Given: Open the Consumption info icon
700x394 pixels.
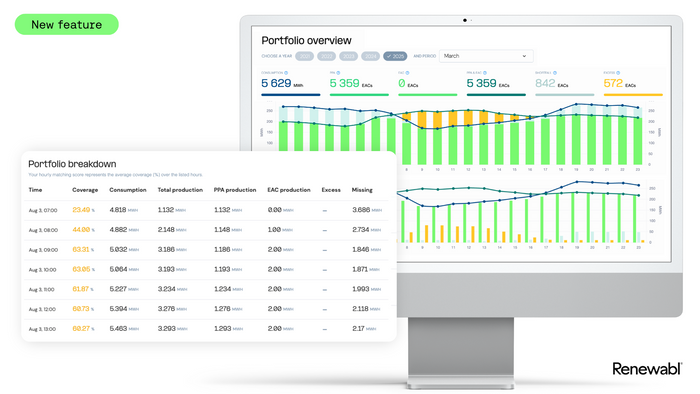Looking at the screenshot, I should 286,73.
